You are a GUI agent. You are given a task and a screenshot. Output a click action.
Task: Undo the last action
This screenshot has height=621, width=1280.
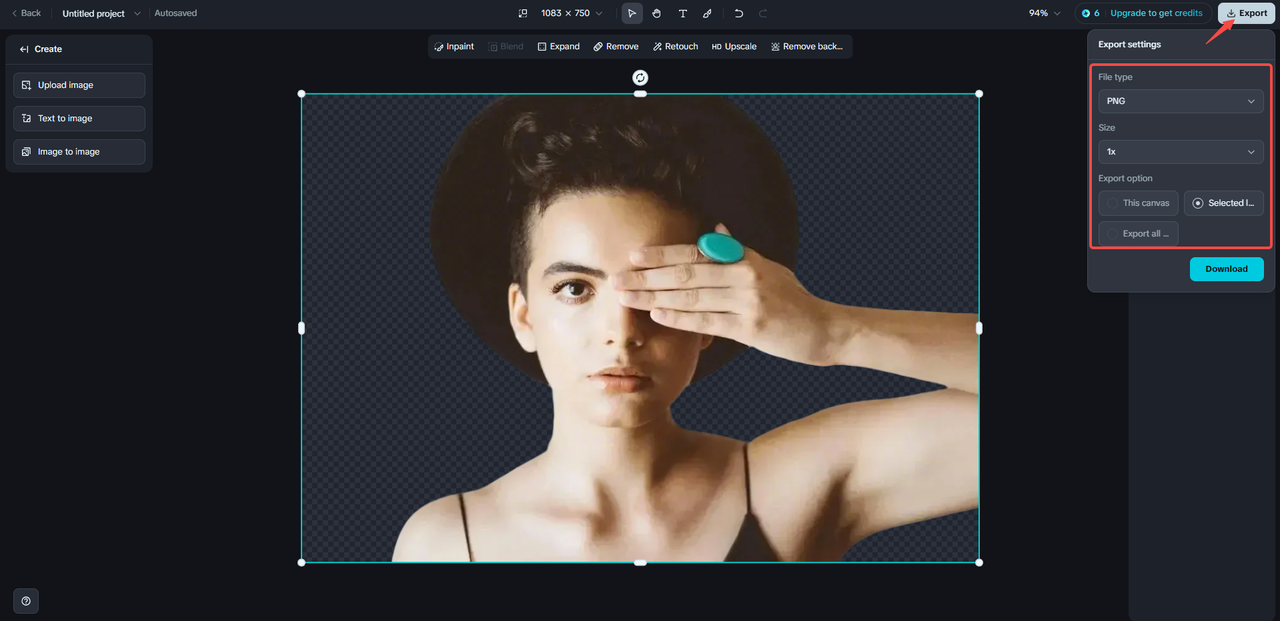(739, 13)
